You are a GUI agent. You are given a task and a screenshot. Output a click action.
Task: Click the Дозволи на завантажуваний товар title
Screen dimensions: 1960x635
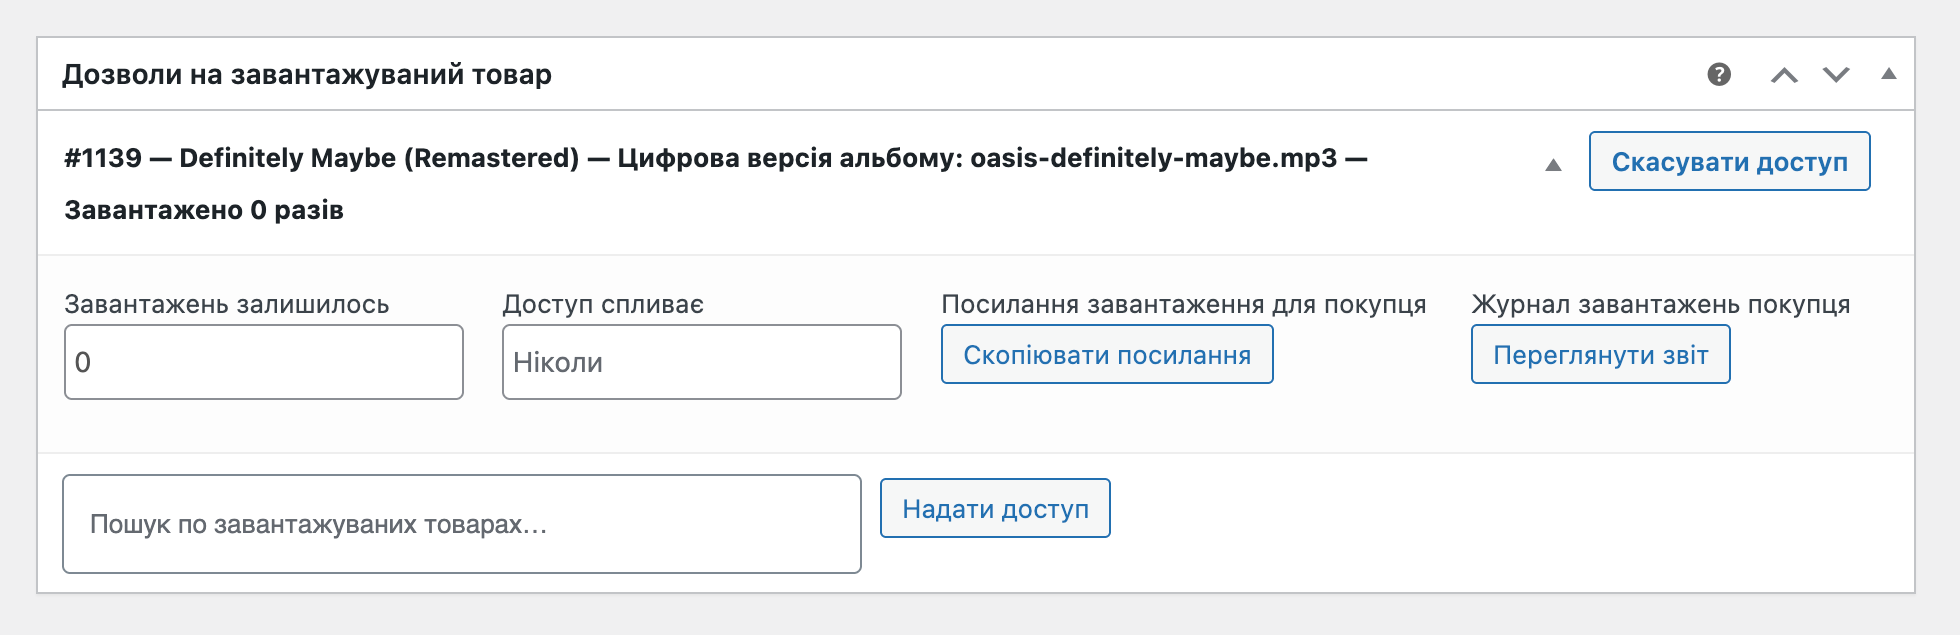307,75
